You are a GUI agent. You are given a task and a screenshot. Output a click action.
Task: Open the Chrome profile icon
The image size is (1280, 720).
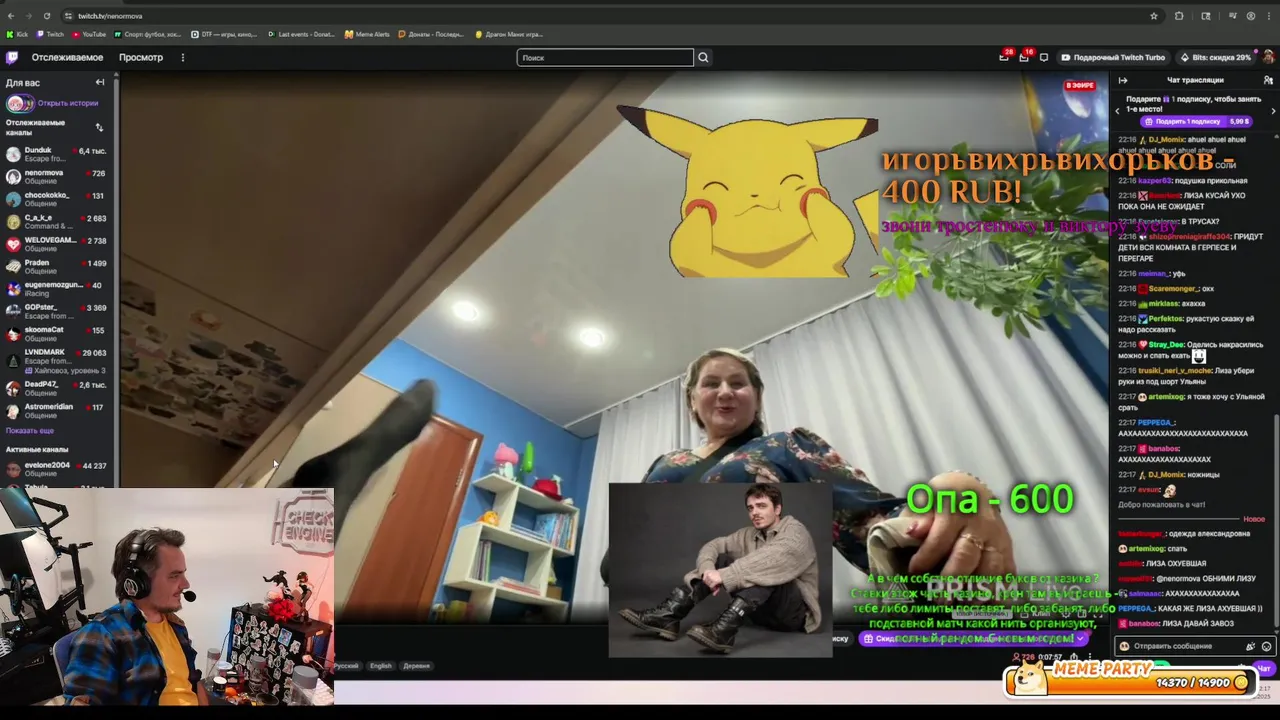point(1251,16)
